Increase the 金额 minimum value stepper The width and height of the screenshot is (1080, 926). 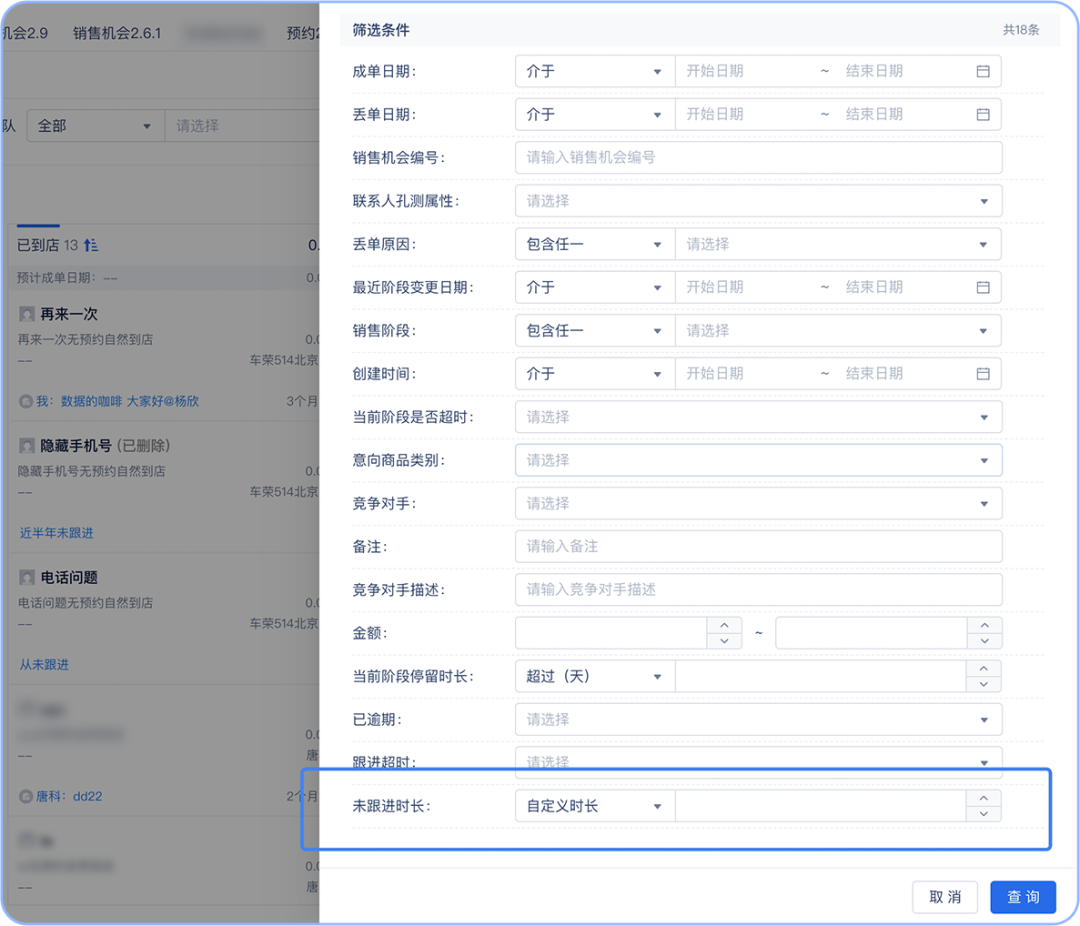tap(724, 625)
